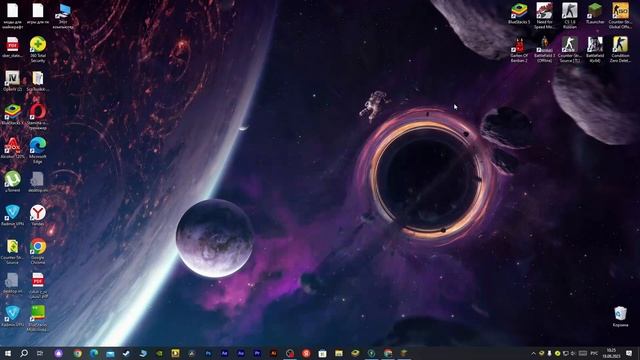Select the Battlefield 2 (Offline) shortcut

544,49
